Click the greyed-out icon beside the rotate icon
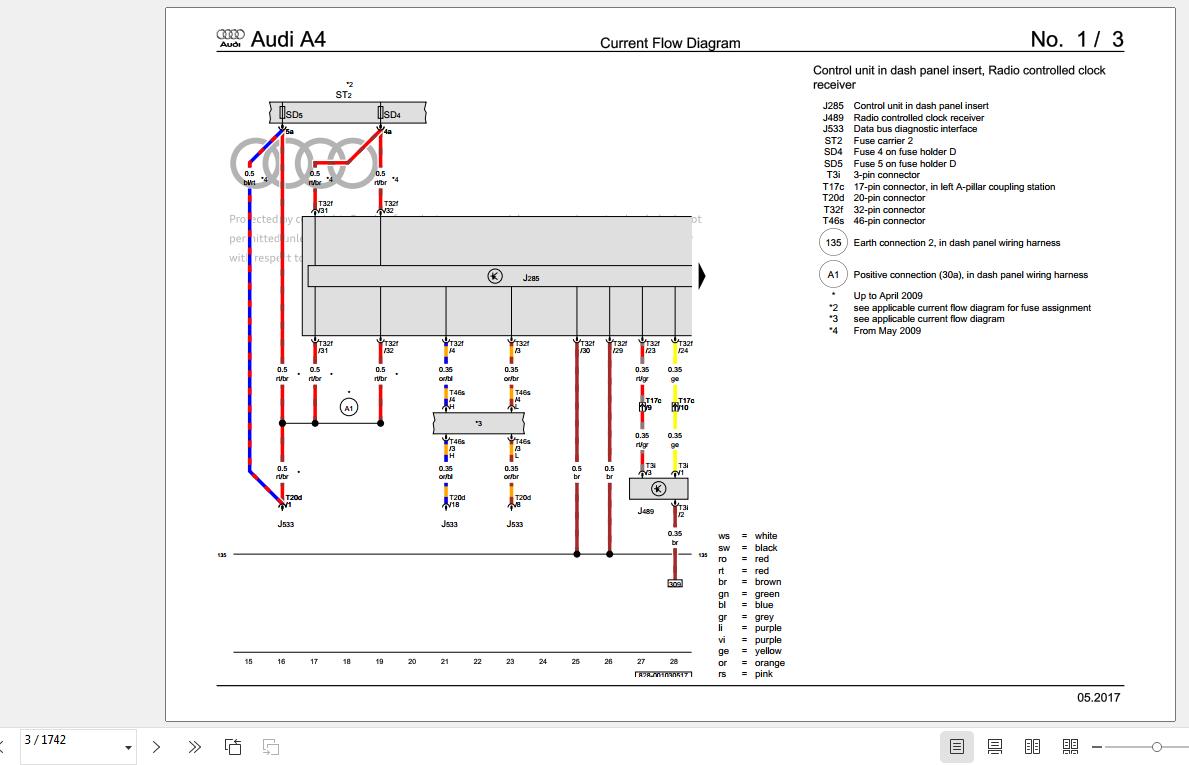1189x765 pixels. pos(271,747)
